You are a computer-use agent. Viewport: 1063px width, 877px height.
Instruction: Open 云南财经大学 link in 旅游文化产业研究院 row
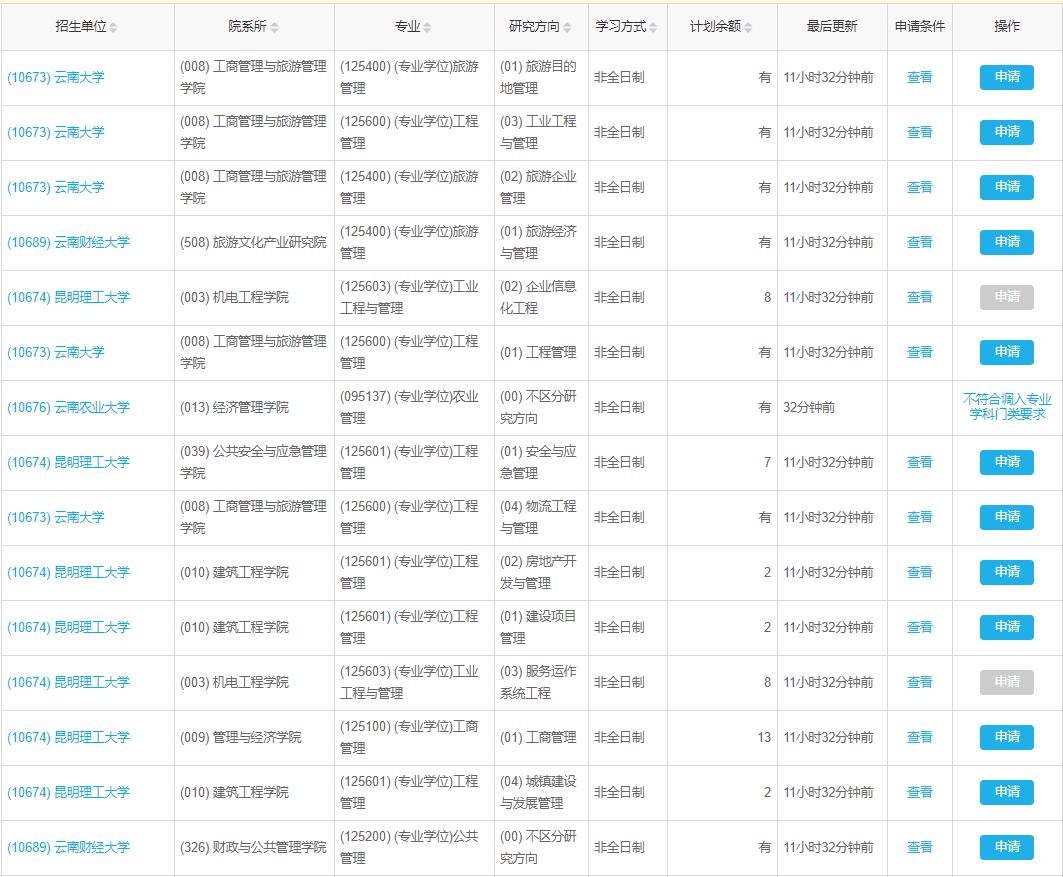68,242
